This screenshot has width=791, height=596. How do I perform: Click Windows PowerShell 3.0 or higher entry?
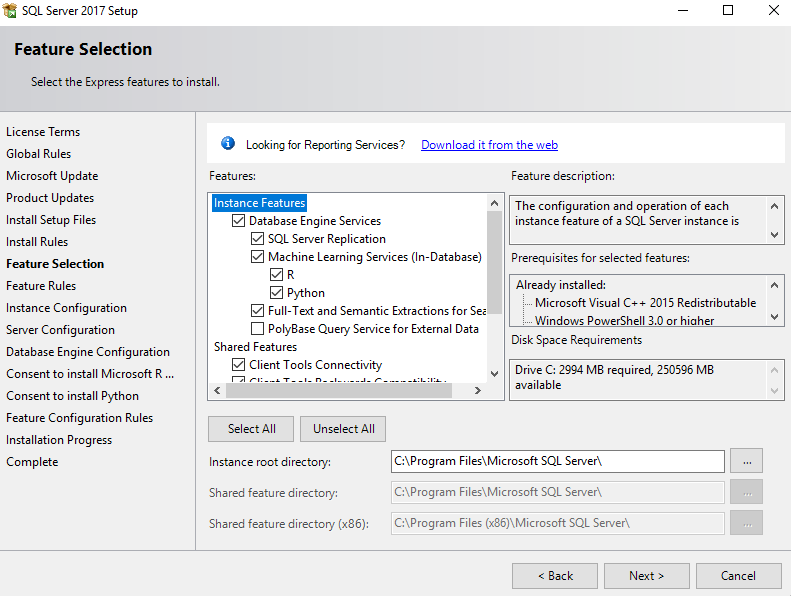(x=625, y=320)
